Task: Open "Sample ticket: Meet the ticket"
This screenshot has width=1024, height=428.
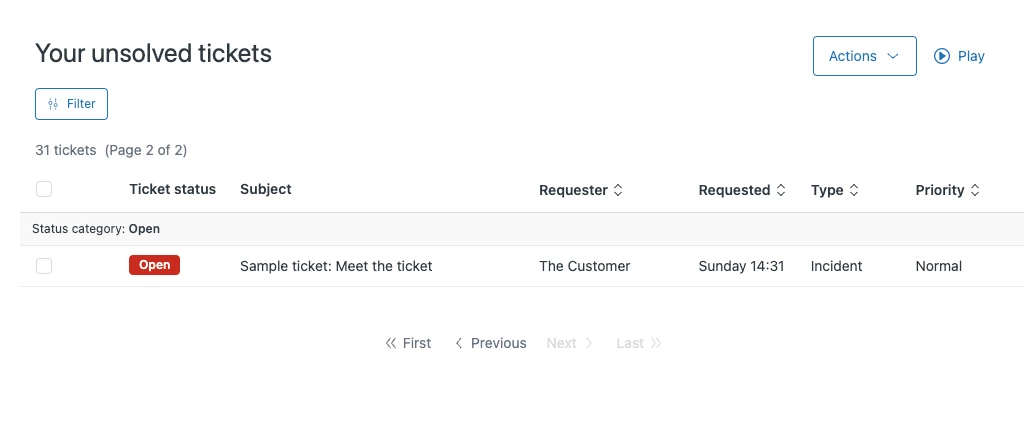Action: pyautogui.click(x=336, y=266)
